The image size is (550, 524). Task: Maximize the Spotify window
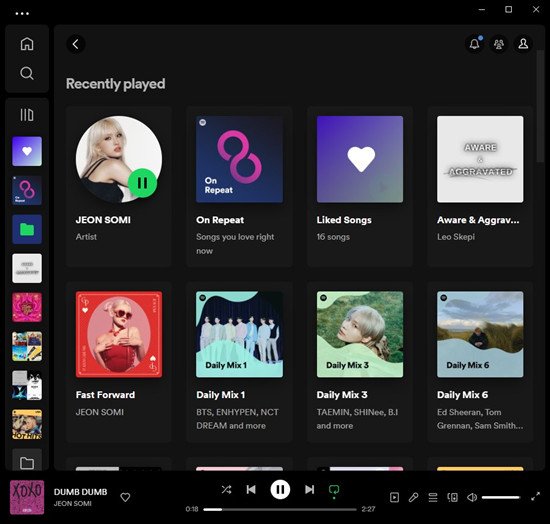coord(508,9)
